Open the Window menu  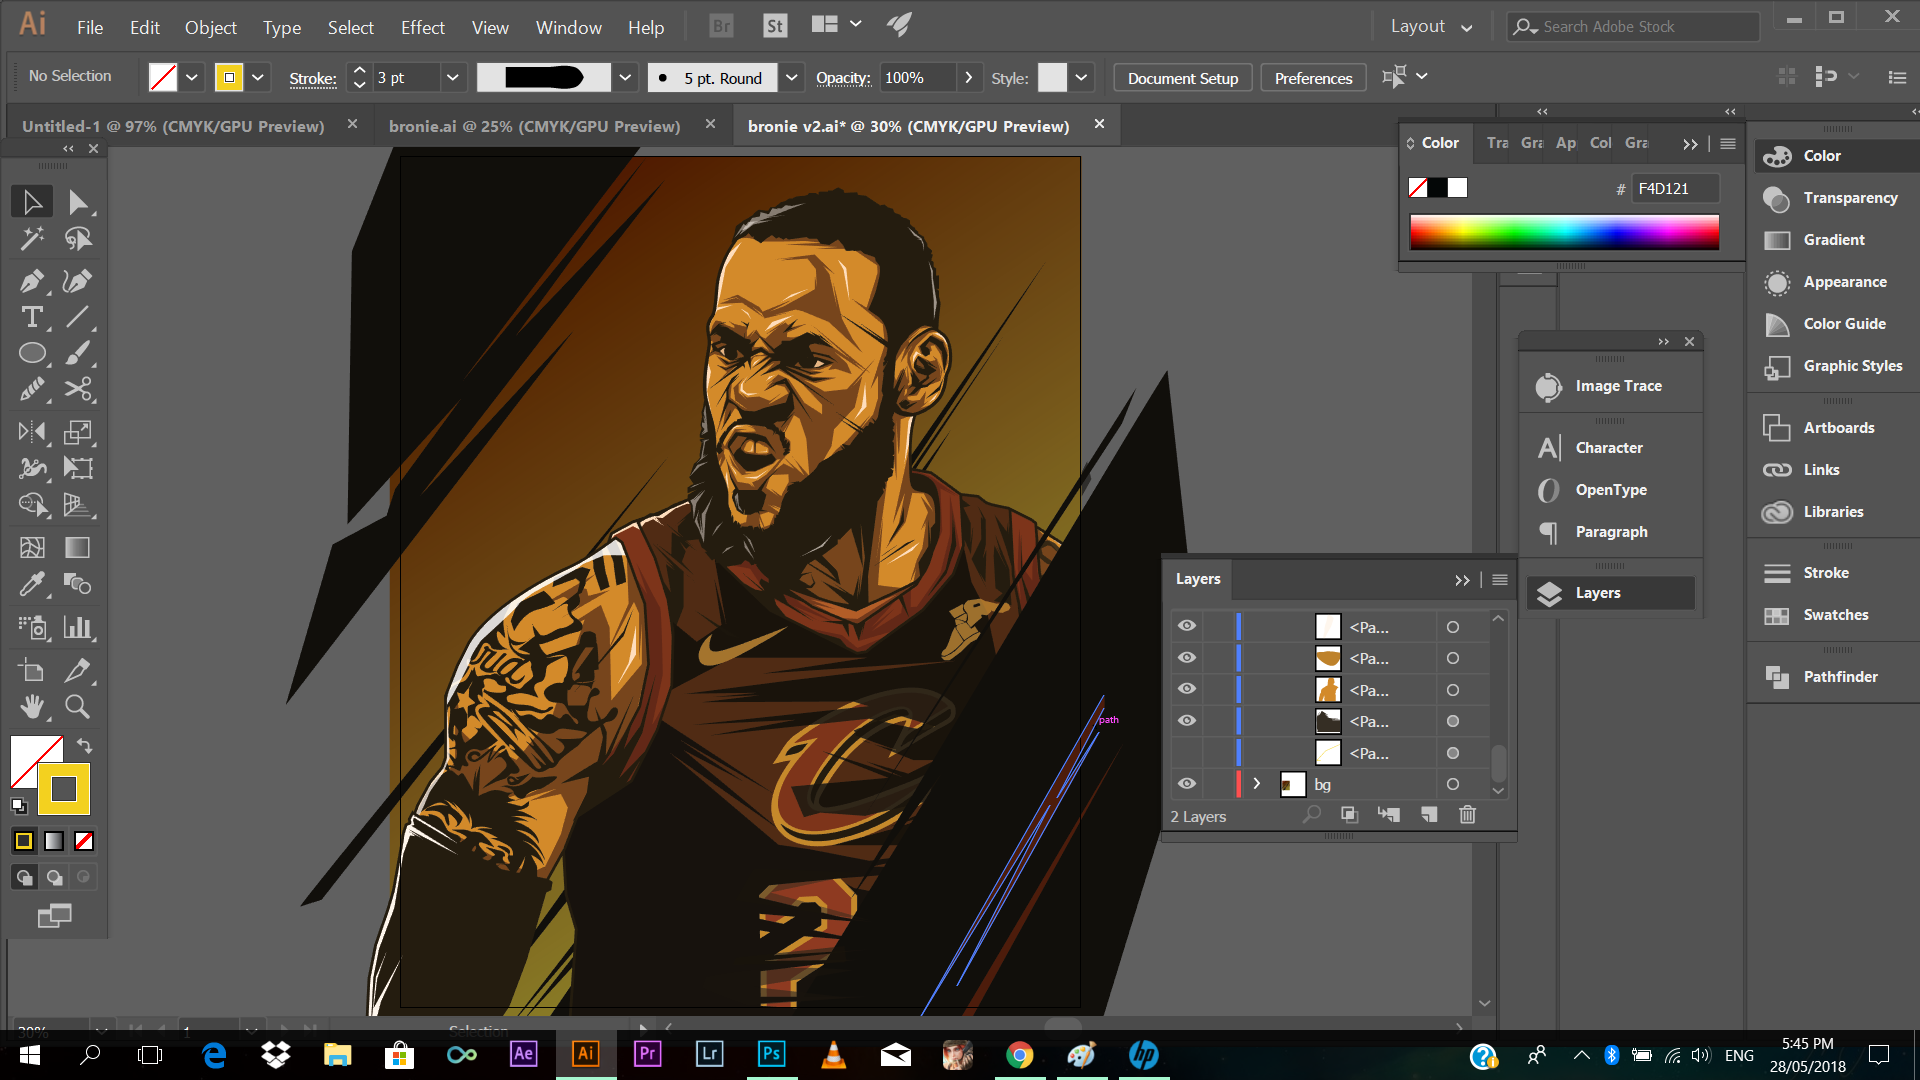click(568, 27)
